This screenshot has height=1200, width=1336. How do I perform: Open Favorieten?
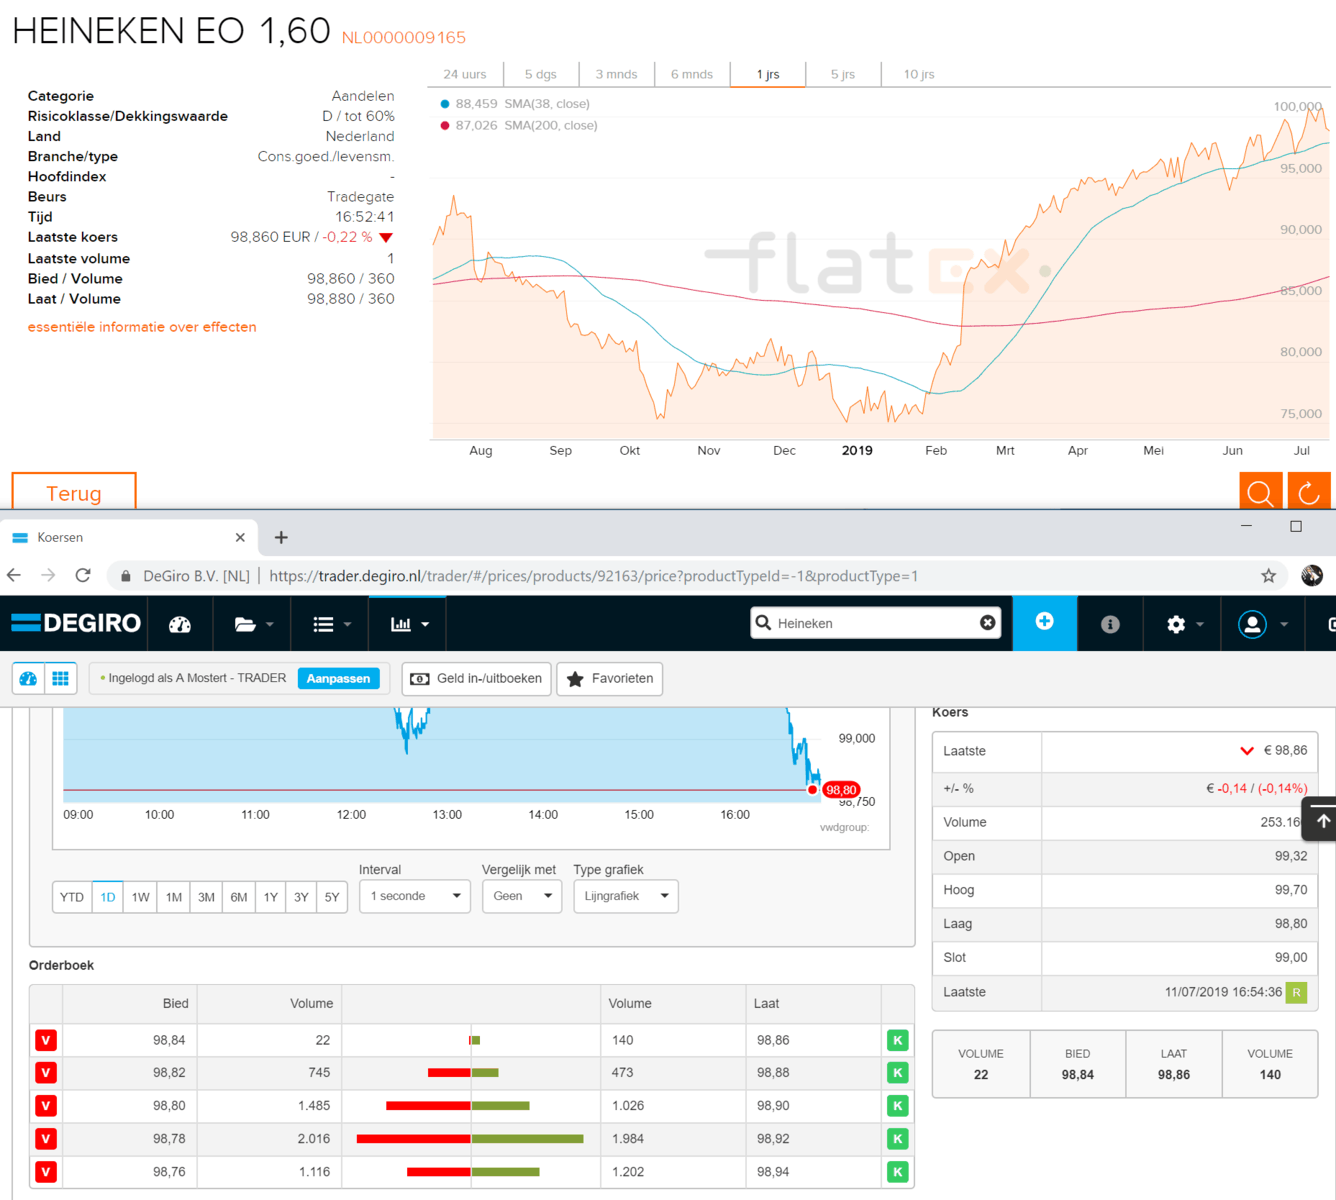[x=609, y=679]
